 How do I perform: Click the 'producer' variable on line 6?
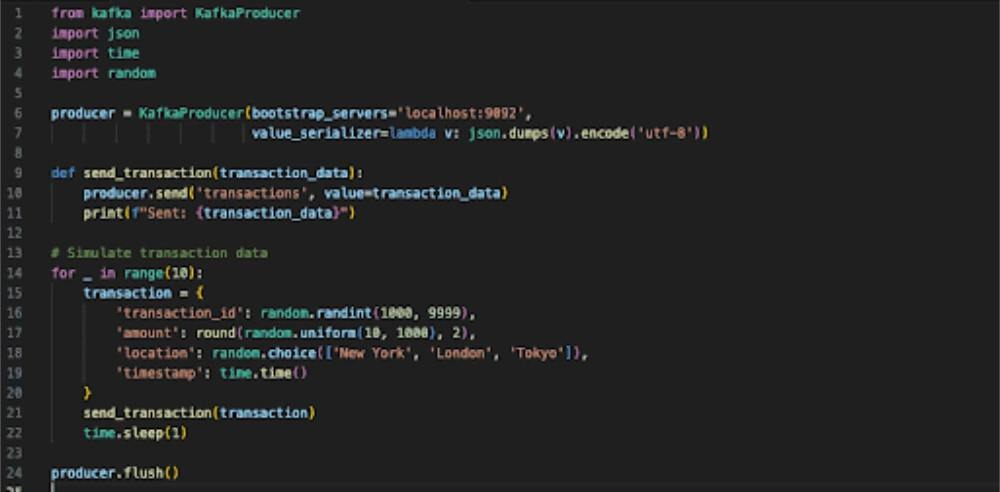83,114
